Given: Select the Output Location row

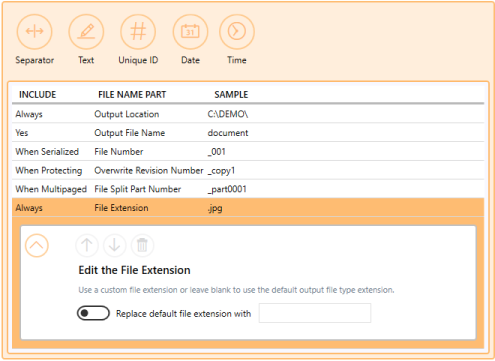Looking at the screenshot, I should coord(248,114).
